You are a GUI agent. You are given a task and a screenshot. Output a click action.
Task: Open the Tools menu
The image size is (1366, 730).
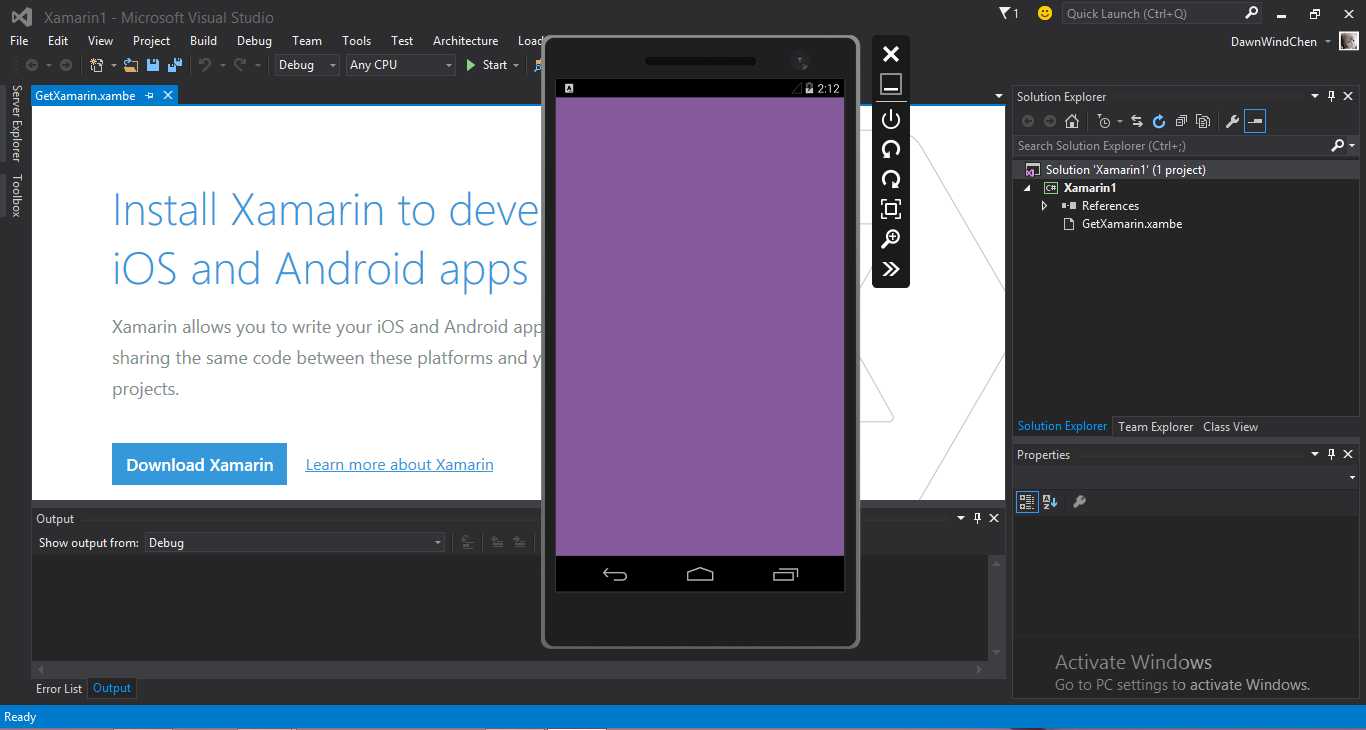tap(356, 41)
